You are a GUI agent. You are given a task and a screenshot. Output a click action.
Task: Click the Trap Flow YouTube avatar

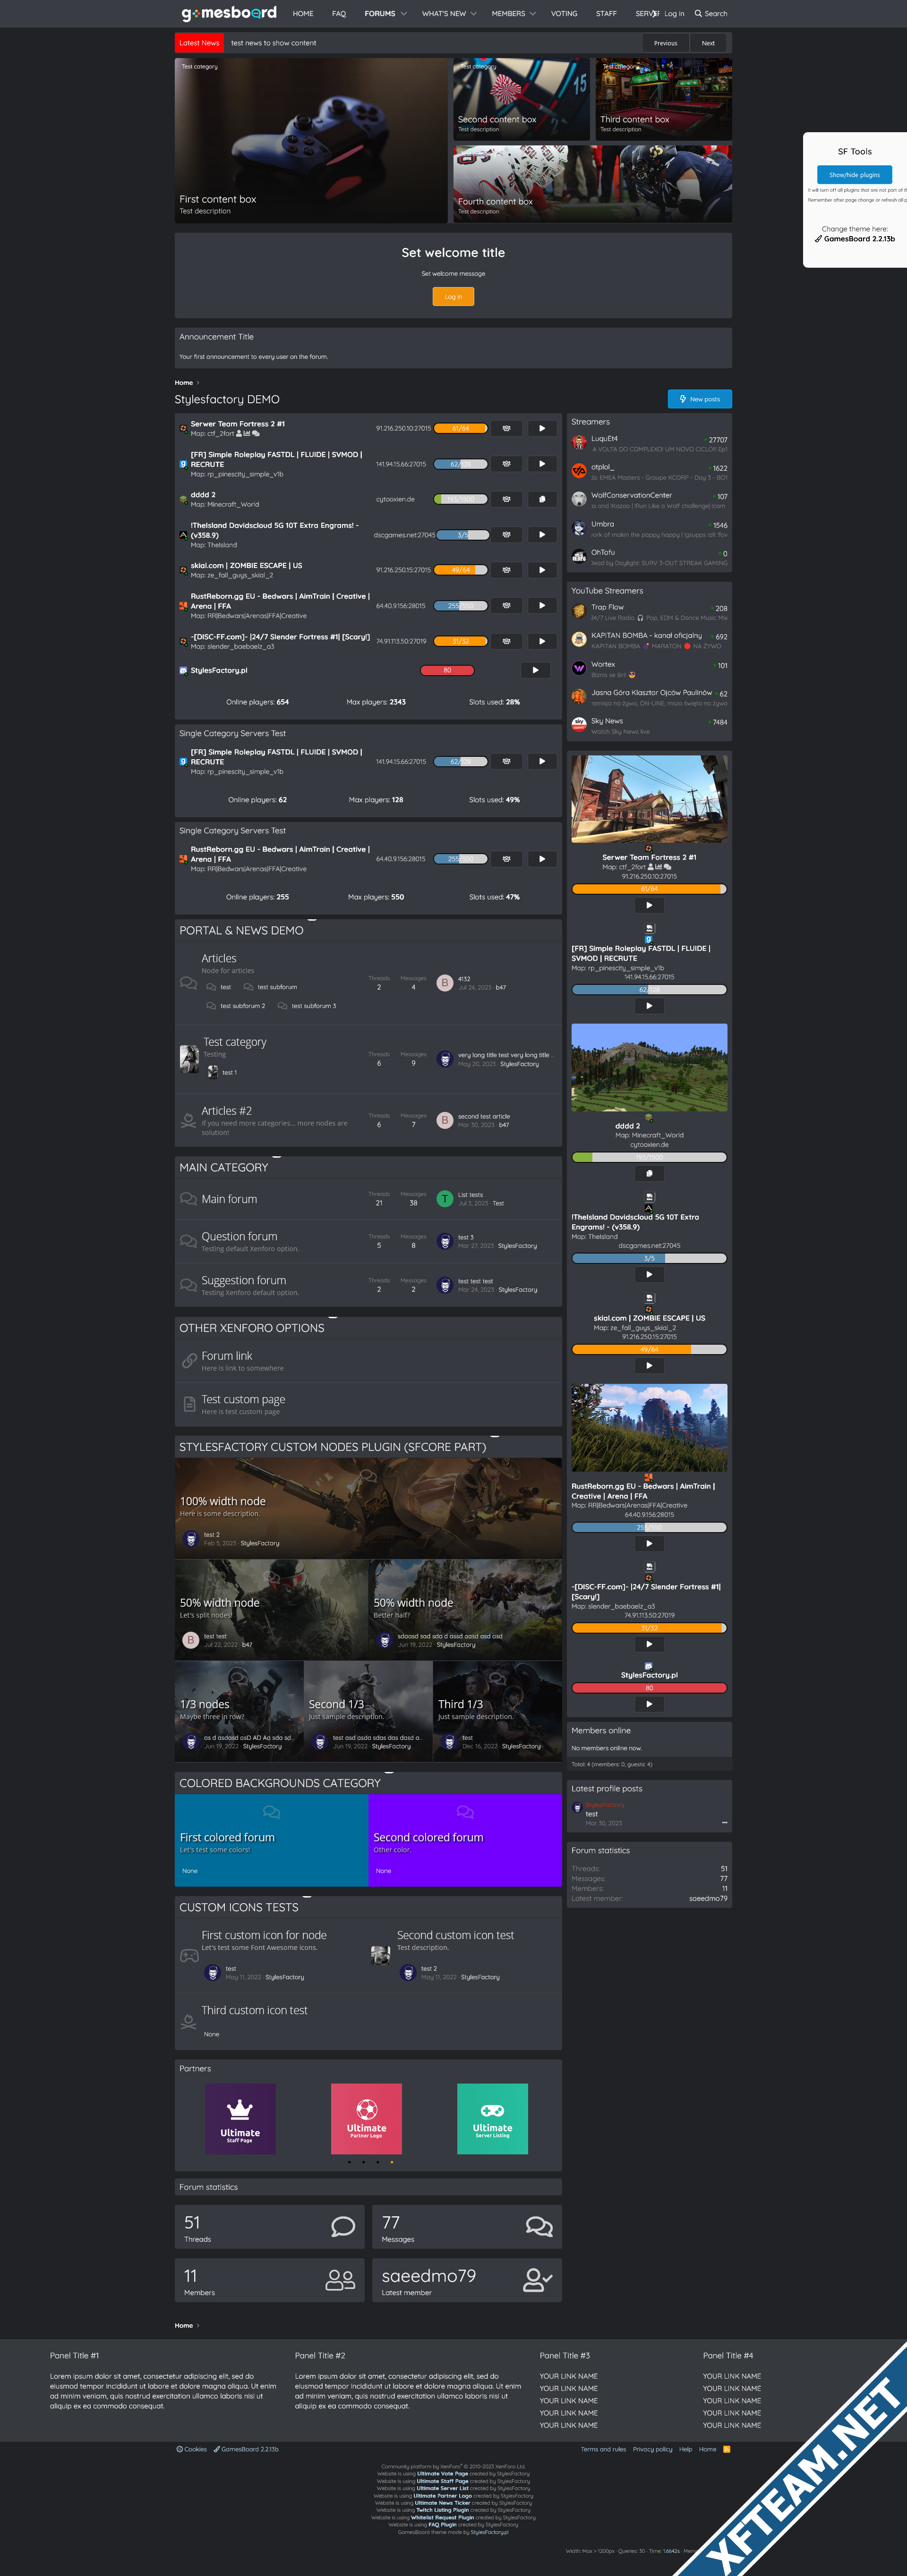579,611
